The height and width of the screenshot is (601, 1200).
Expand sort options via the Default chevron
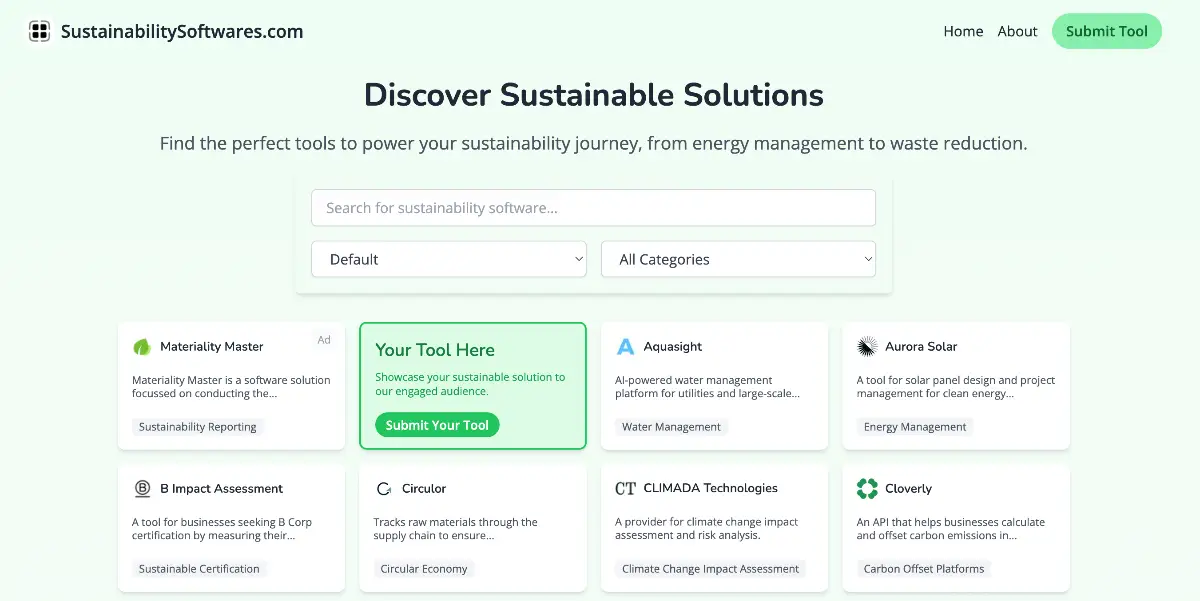click(580, 259)
